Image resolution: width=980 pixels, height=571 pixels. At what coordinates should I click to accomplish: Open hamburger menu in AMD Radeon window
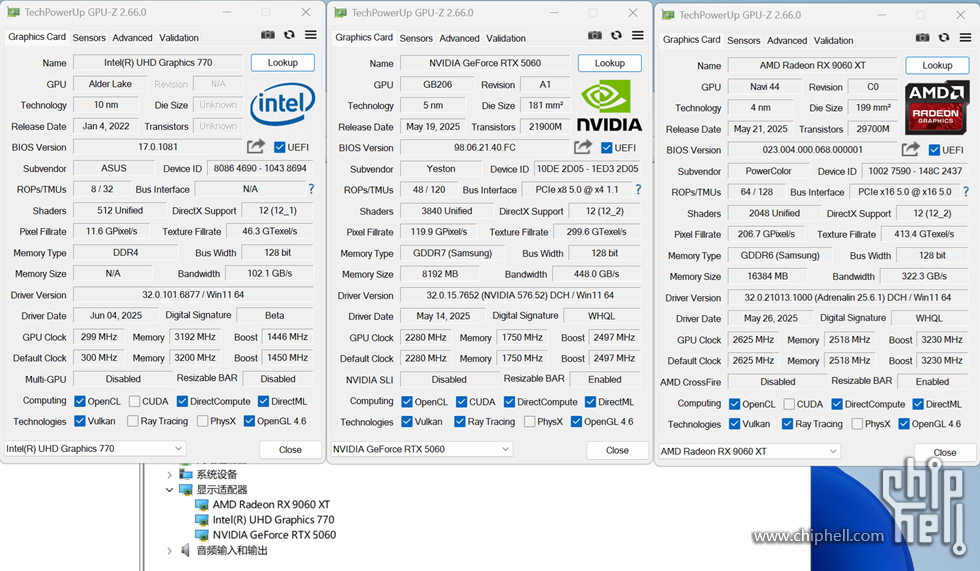pyautogui.click(x=966, y=37)
